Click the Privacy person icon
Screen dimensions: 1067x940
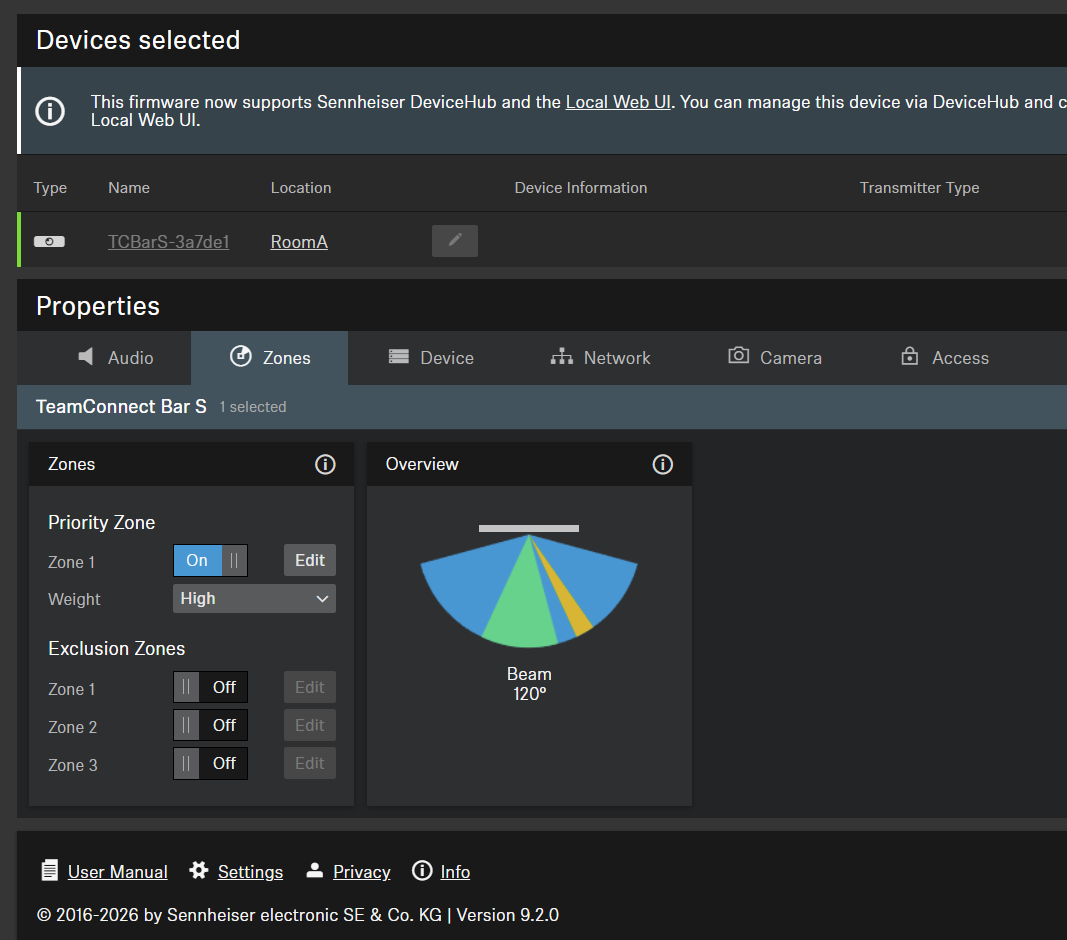tap(314, 870)
